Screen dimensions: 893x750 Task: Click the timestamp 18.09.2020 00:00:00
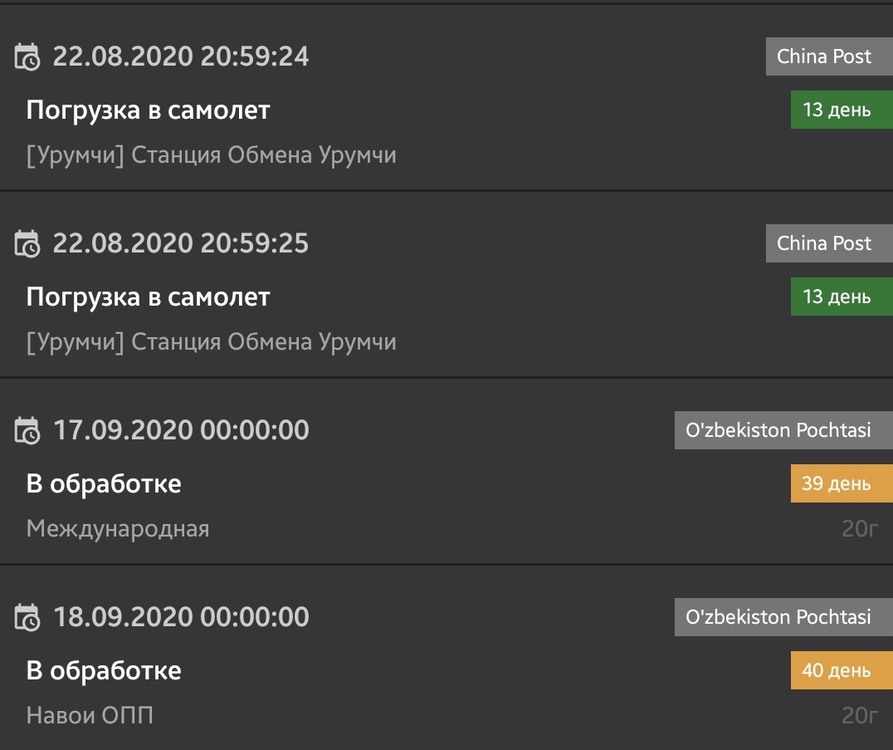pyautogui.click(x=182, y=617)
